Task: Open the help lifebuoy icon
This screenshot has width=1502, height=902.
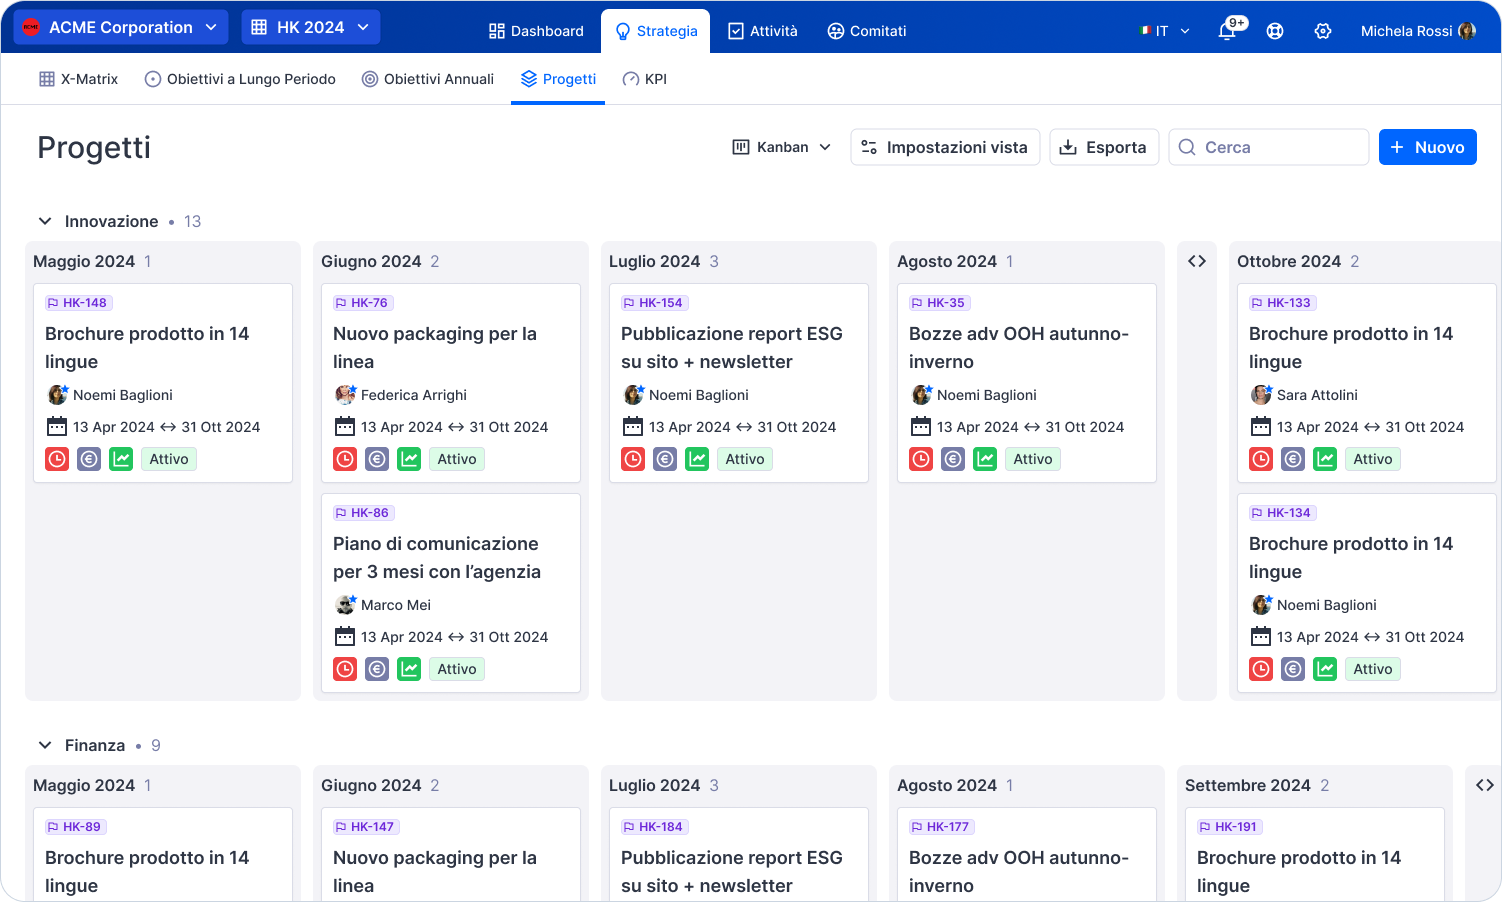Action: (1275, 31)
